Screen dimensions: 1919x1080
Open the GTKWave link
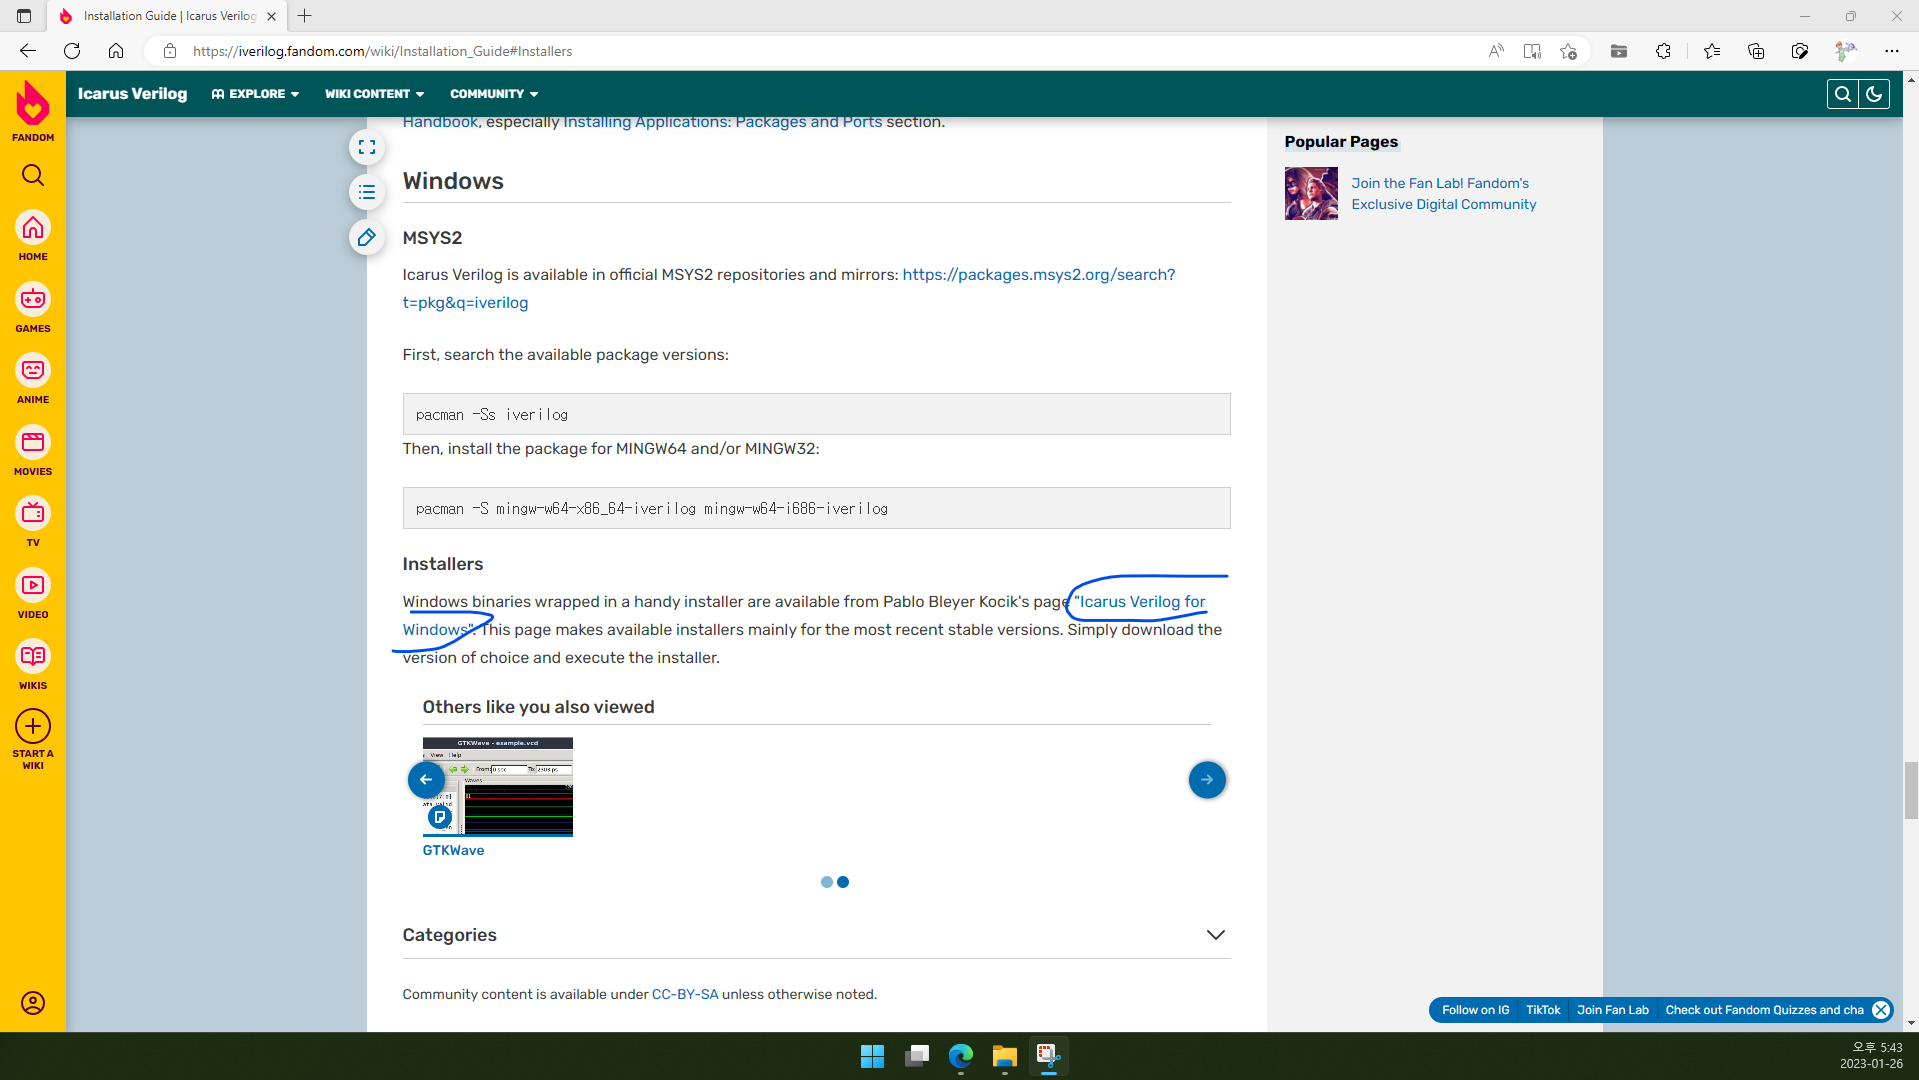pyautogui.click(x=453, y=850)
